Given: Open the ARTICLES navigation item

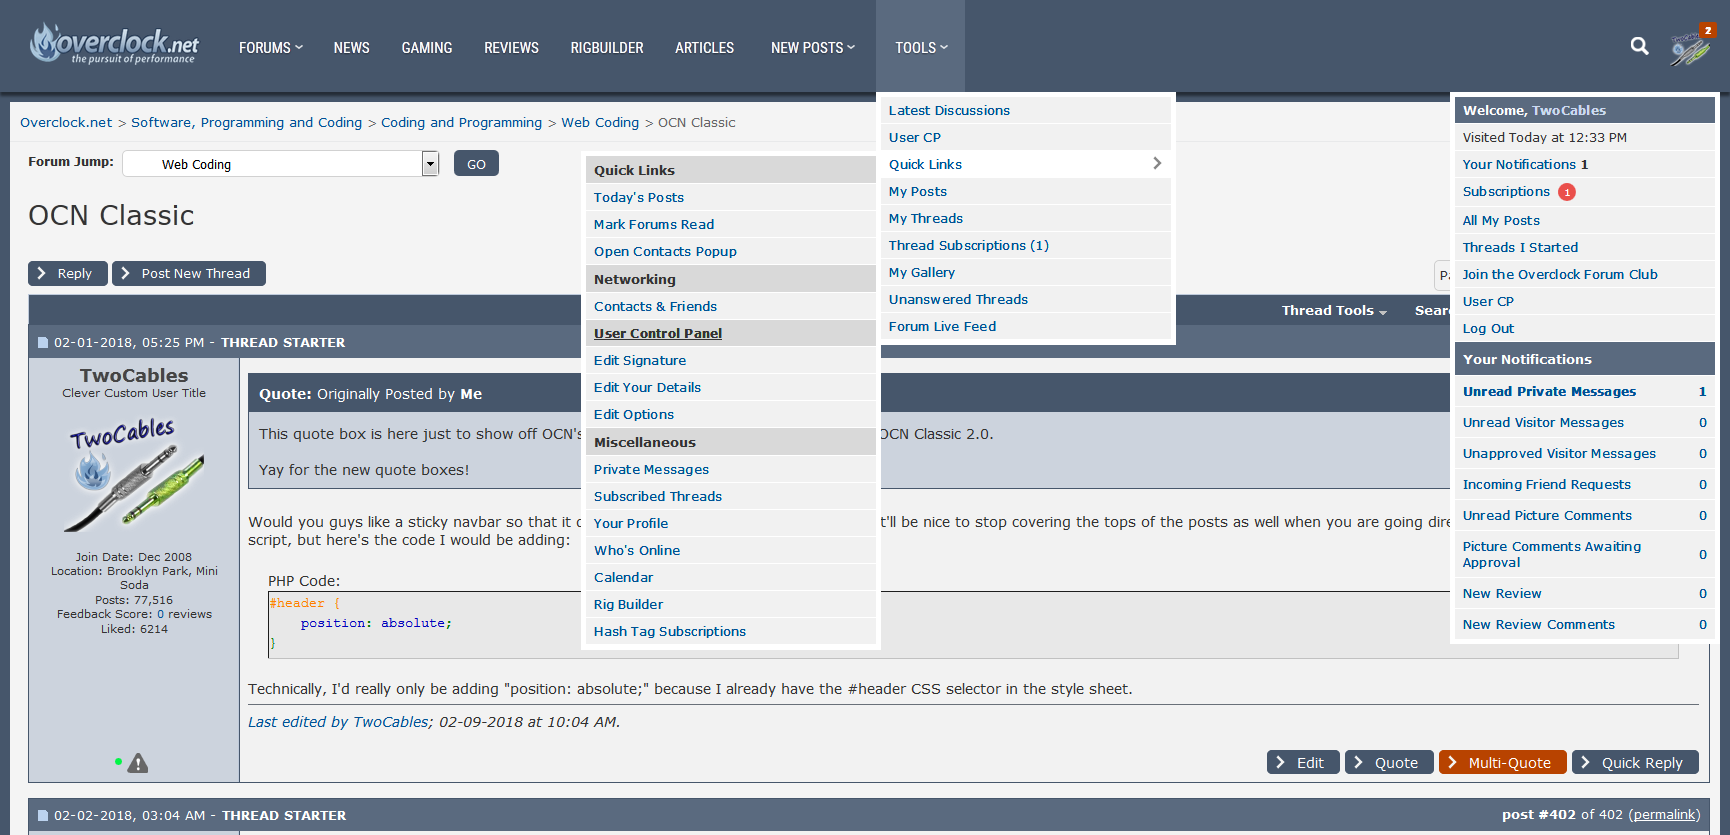Looking at the screenshot, I should point(705,47).
